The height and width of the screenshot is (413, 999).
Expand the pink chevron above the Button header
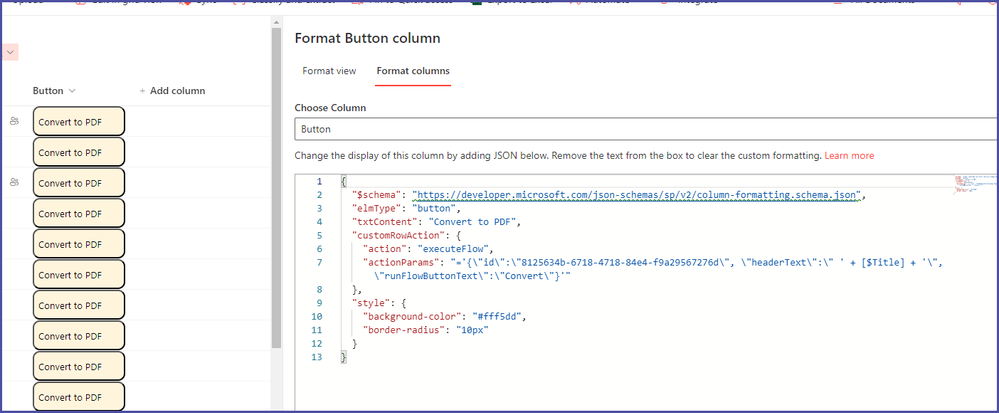click(x=10, y=52)
